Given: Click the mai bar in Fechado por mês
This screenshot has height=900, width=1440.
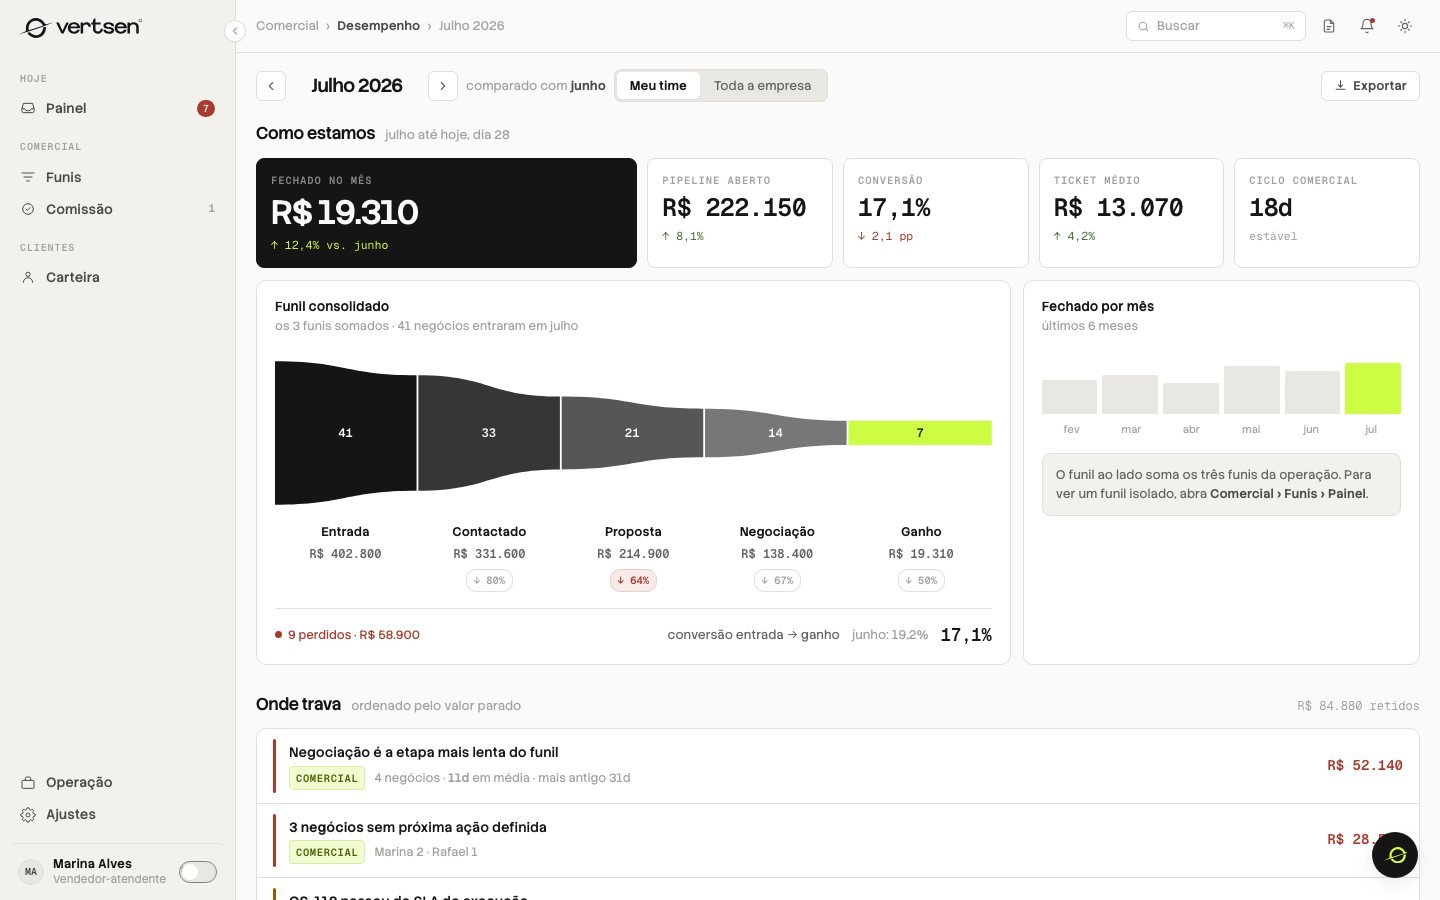Looking at the screenshot, I should (x=1252, y=390).
